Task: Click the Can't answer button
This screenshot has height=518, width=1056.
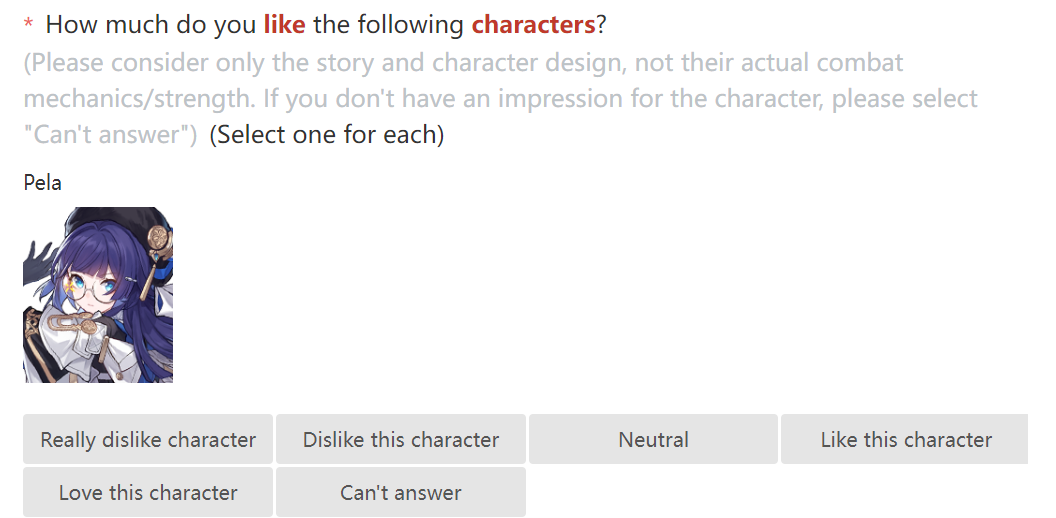Action: (x=401, y=492)
